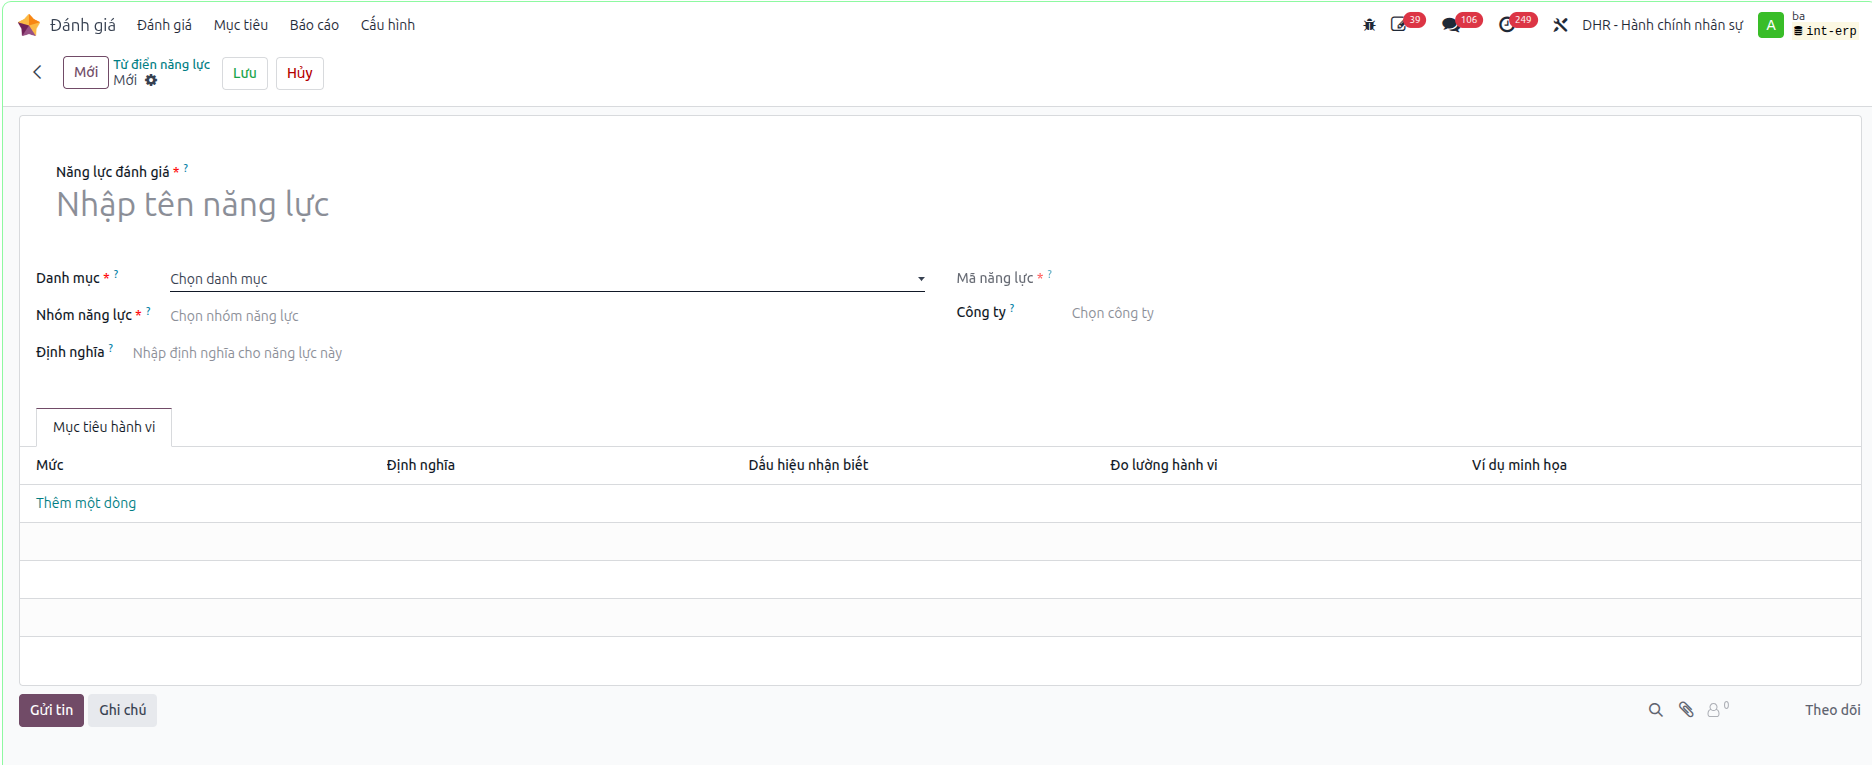Viewport: 1872px width, 765px height.
Task: Open the wrench tools icon in the top bar
Action: pos(1560,25)
